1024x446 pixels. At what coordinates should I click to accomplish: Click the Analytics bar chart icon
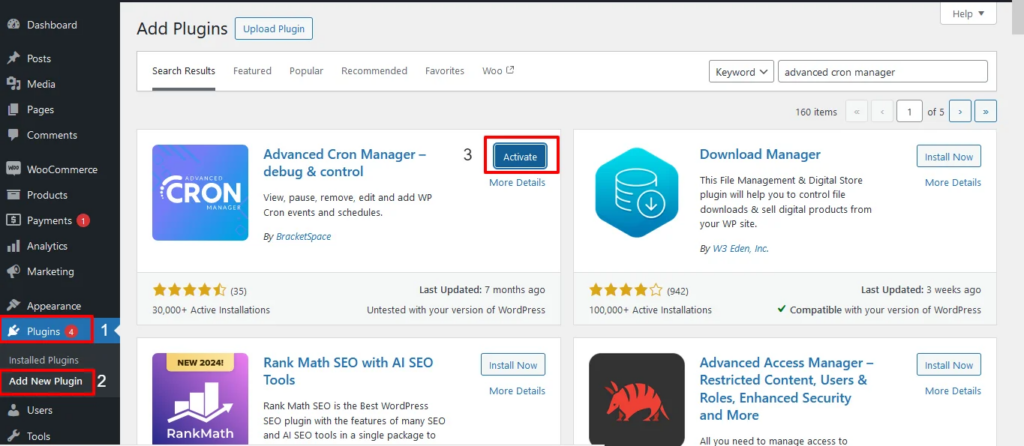pyautogui.click(x=13, y=246)
